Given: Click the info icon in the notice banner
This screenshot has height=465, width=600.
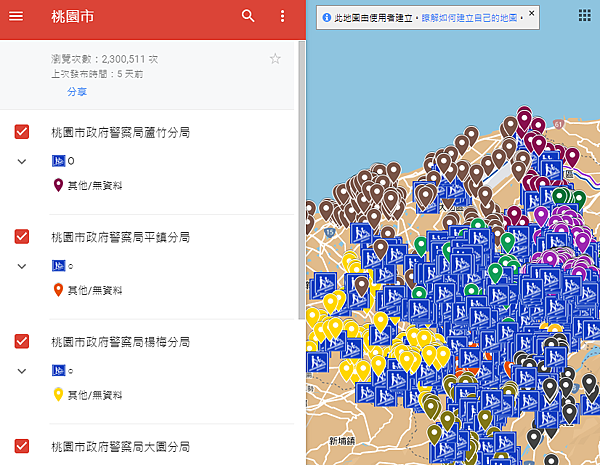Looking at the screenshot, I should (326, 18).
